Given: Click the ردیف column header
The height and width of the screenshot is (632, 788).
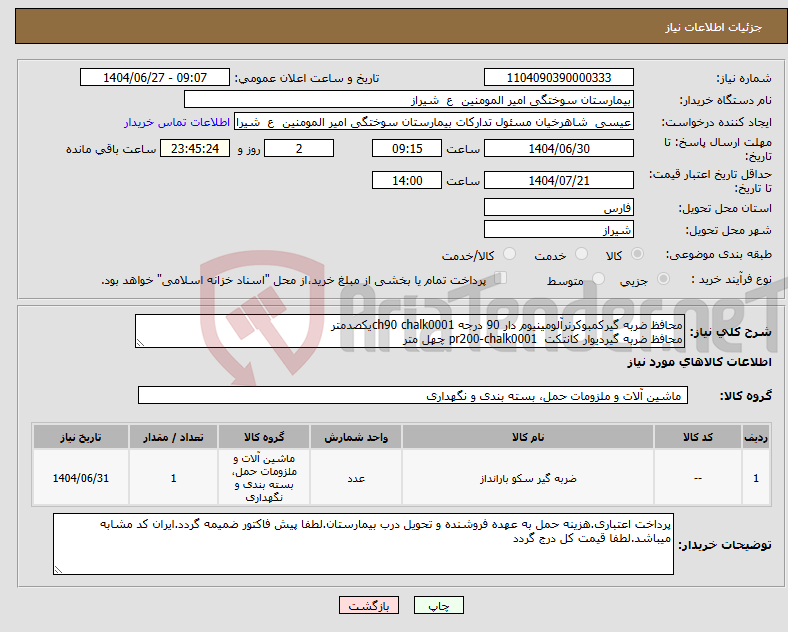Looking at the screenshot, I should (x=756, y=437).
